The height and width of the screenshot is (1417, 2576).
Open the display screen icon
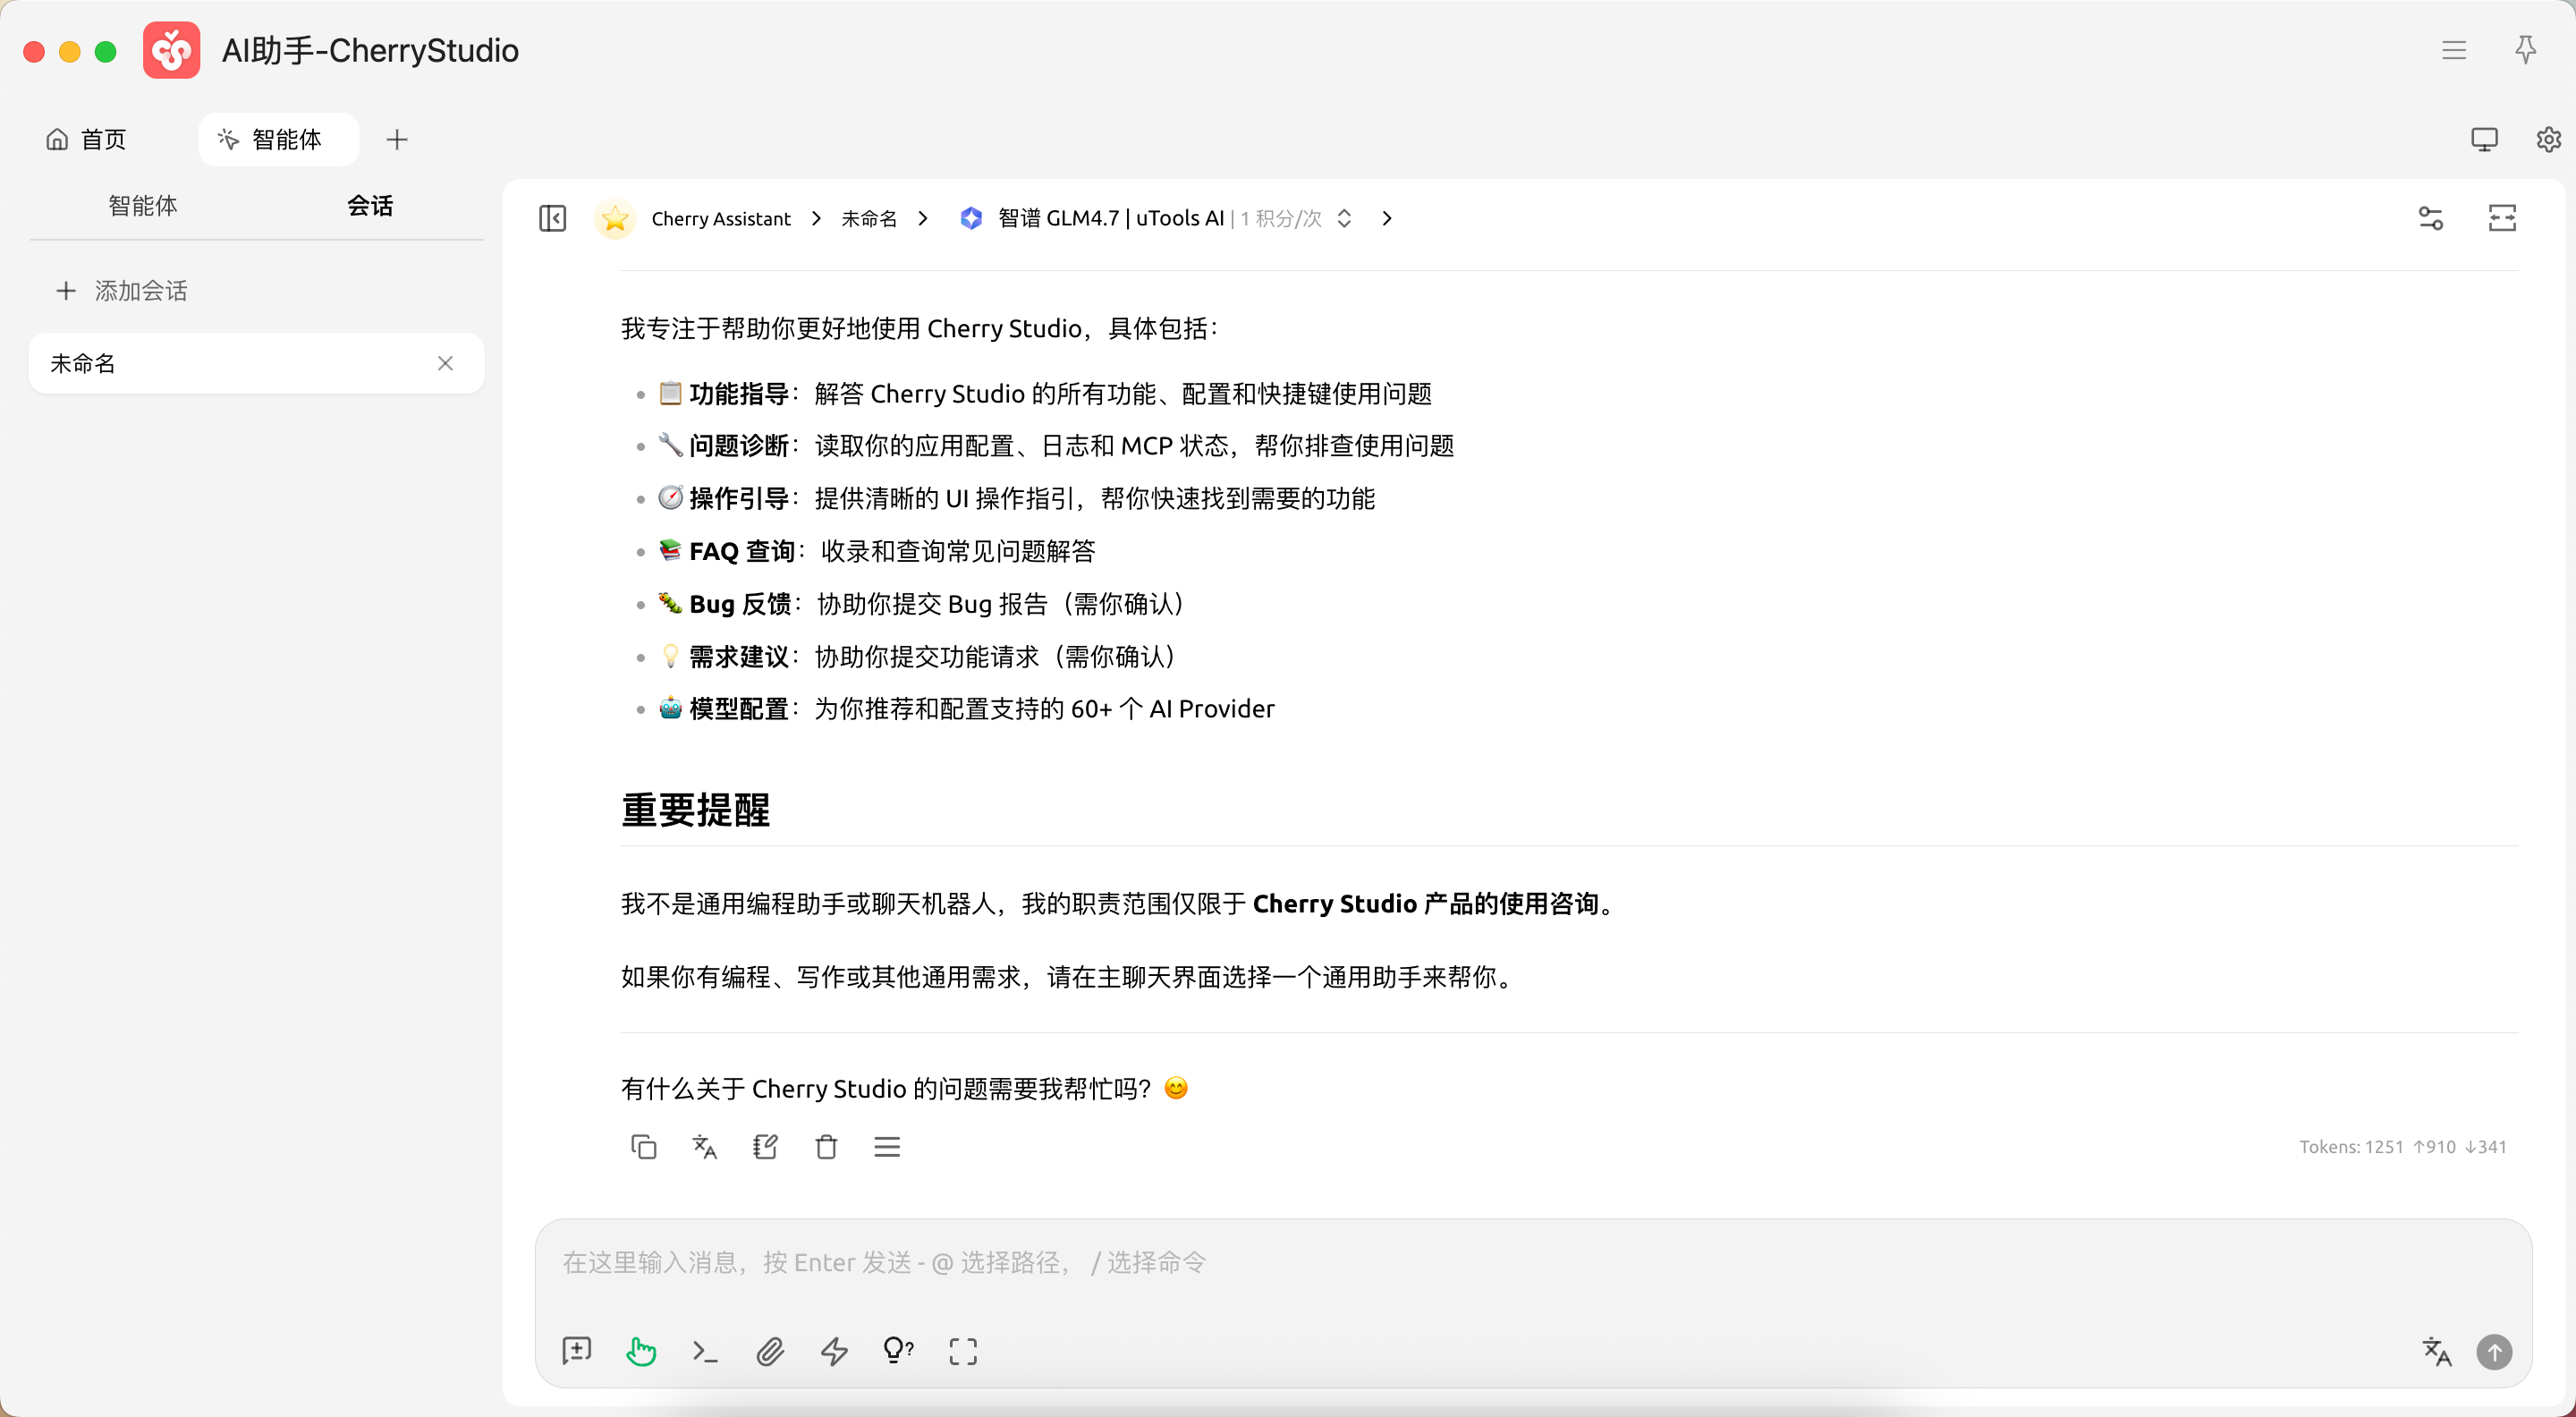click(x=2484, y=139)
